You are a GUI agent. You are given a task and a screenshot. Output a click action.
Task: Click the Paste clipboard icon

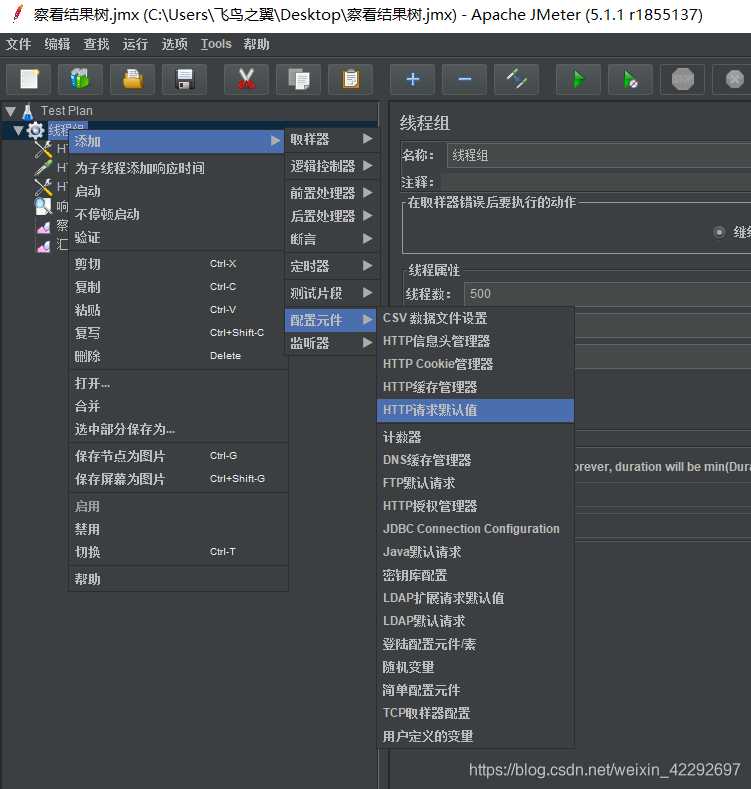coord(351,79)
